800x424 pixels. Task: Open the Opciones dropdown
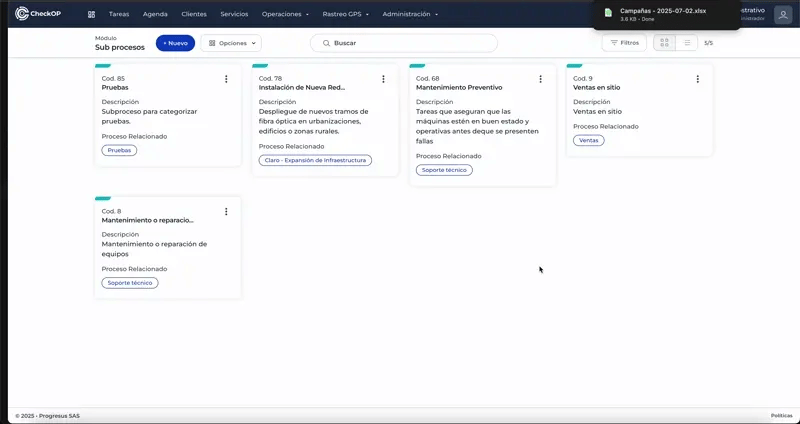click(x=231, y=43)
